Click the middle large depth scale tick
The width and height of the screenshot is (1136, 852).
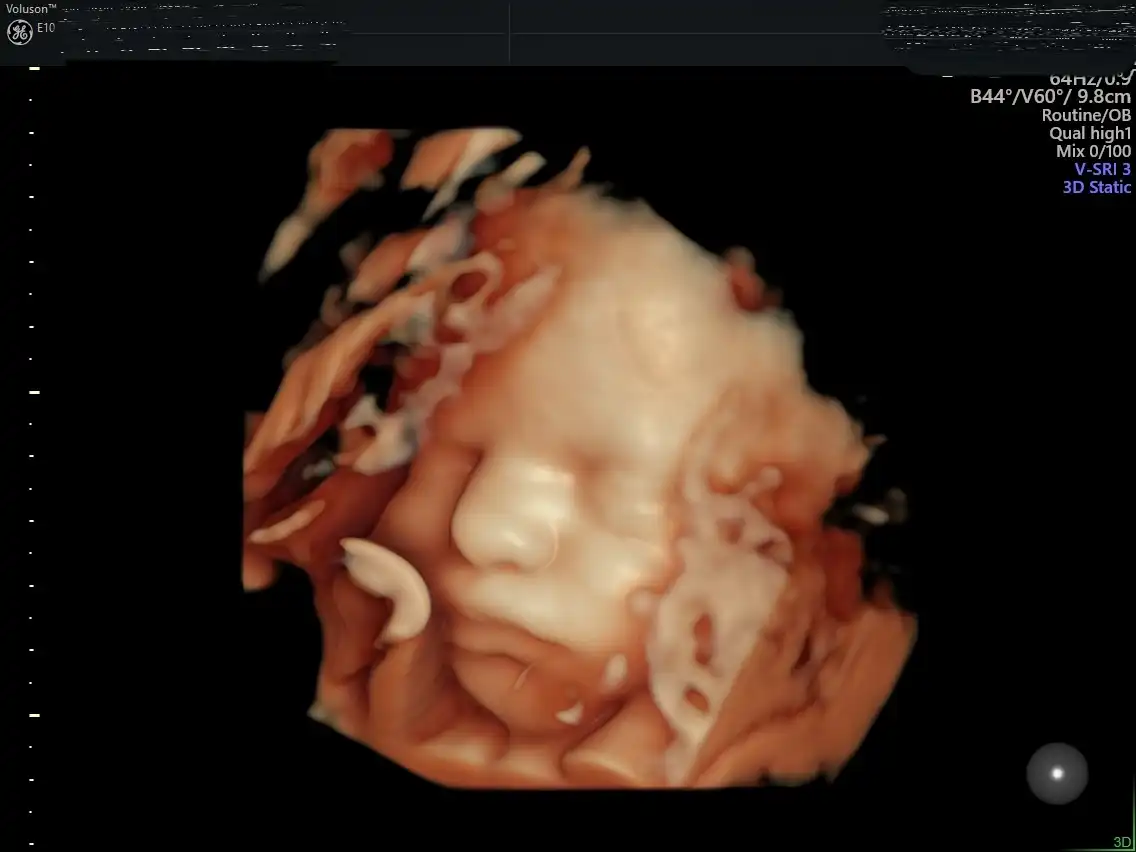pyautogui.click(x=34, y=392)
